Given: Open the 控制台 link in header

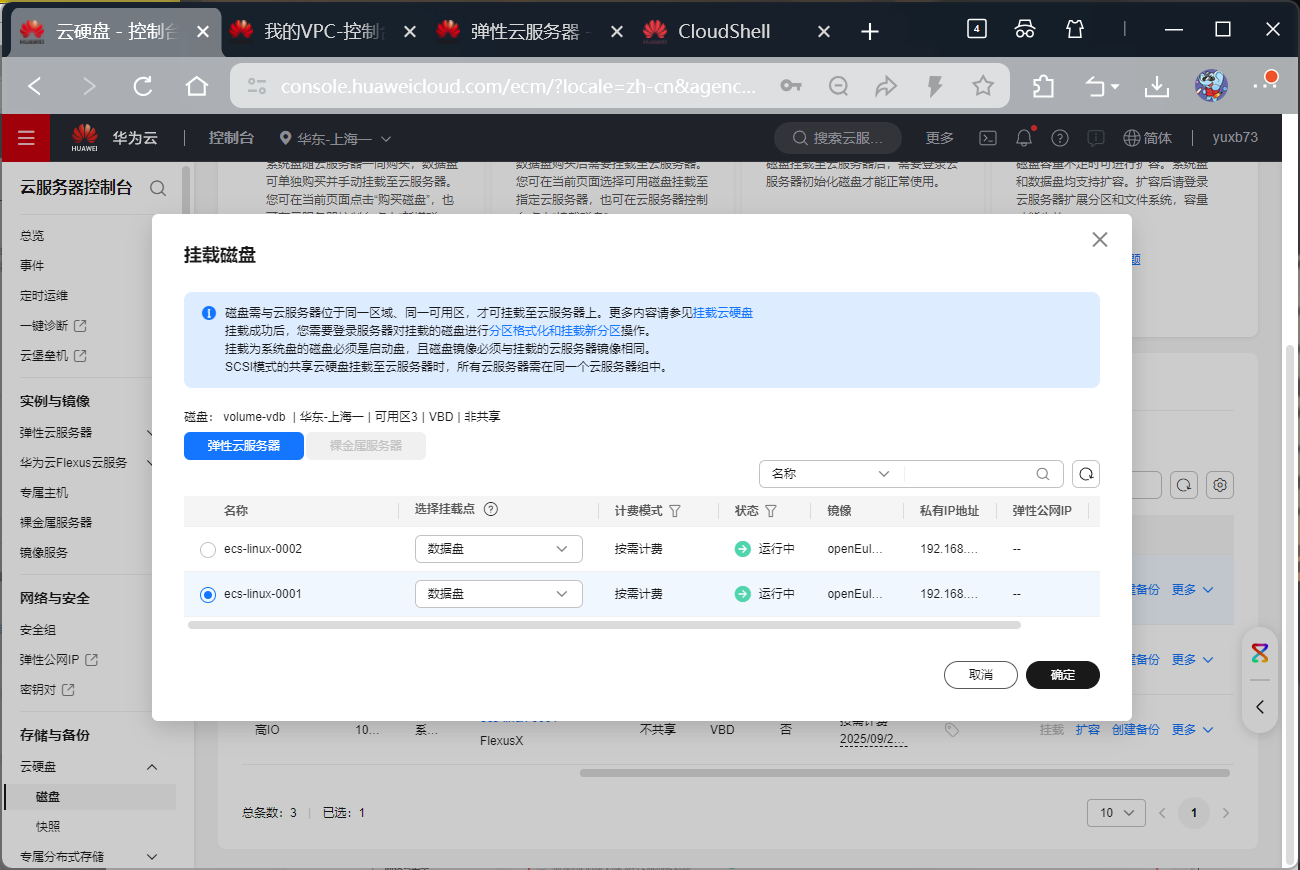Looking at the screenshot, I should (x=231, y=138).
